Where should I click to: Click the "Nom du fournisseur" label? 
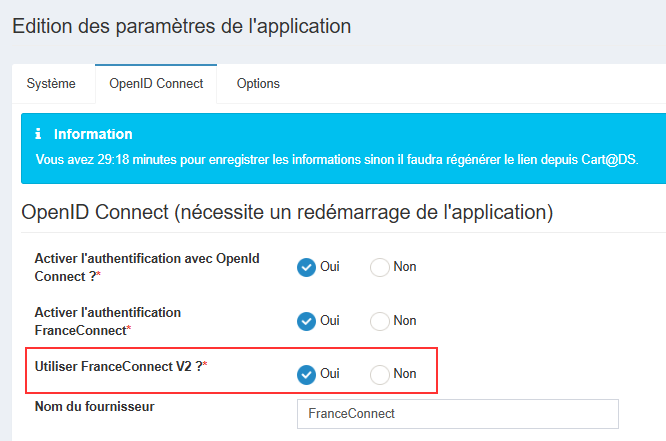click(x=93, y=407)
